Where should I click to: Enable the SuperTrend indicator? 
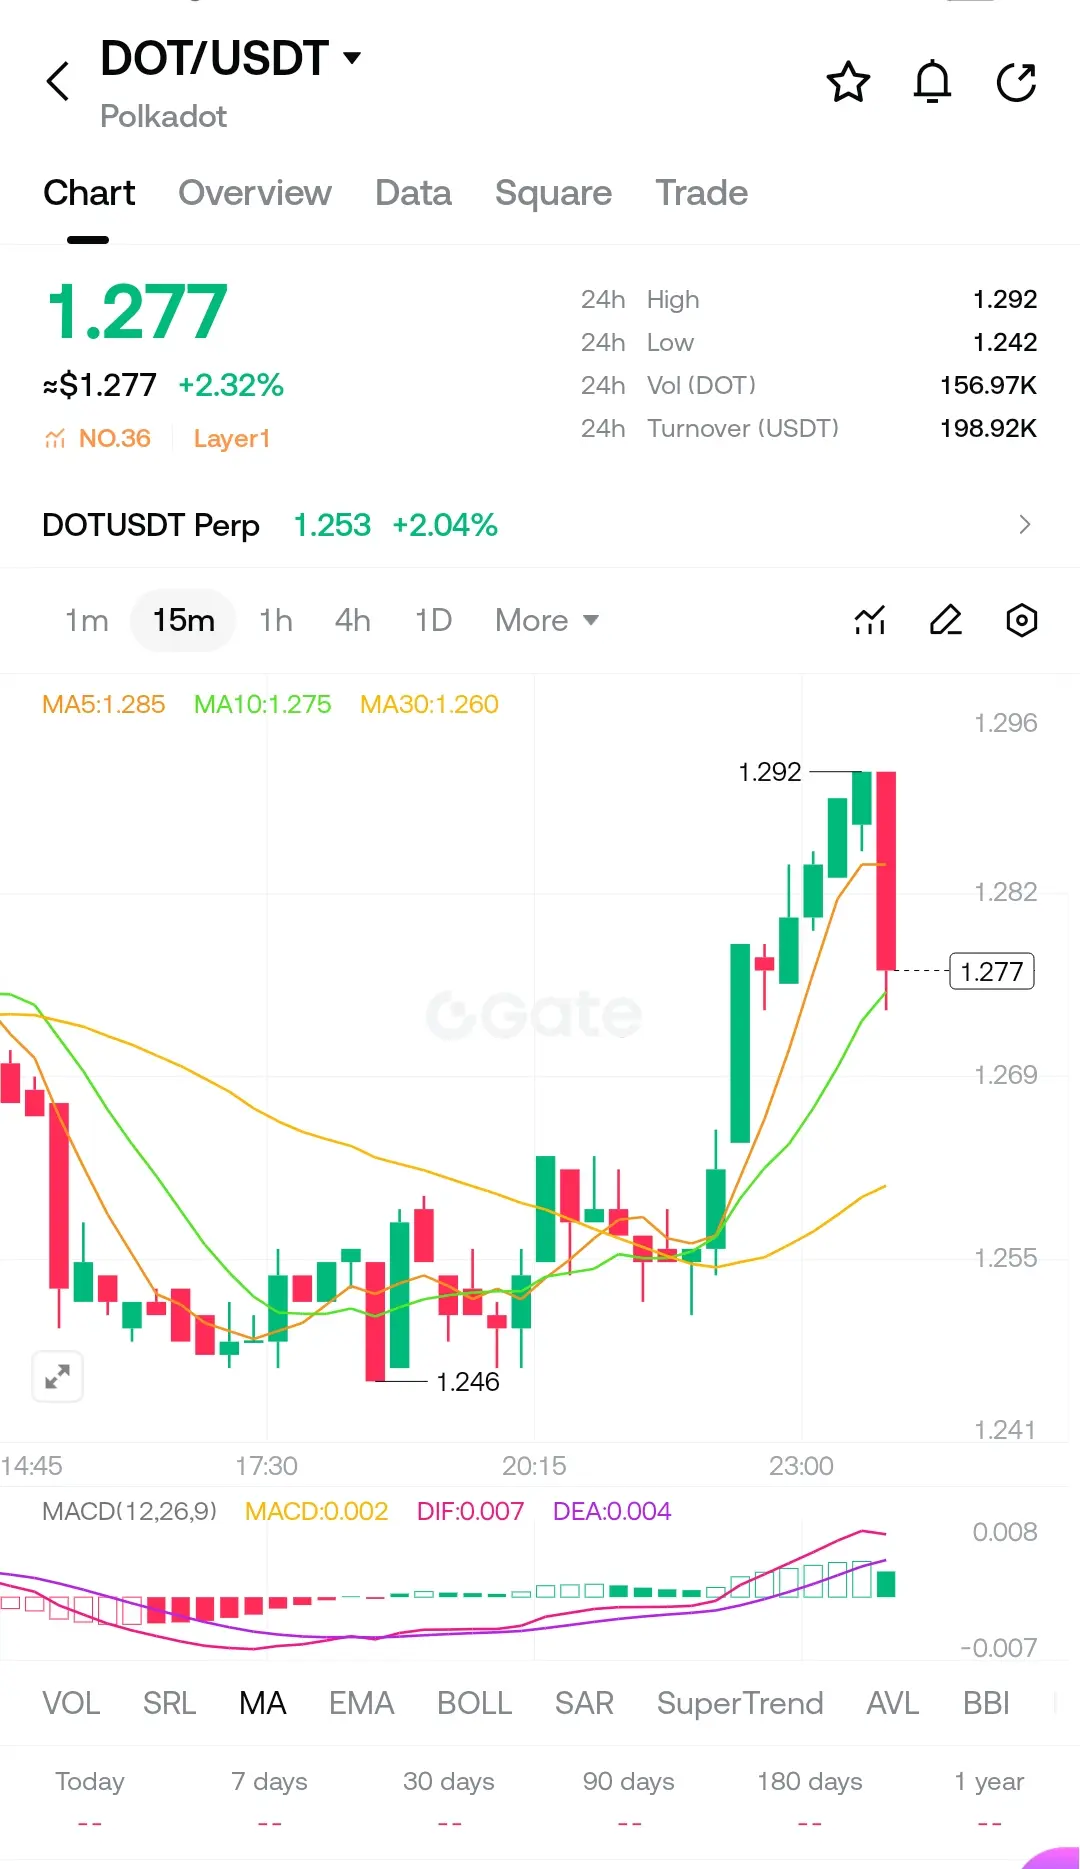click(740, 1703)
